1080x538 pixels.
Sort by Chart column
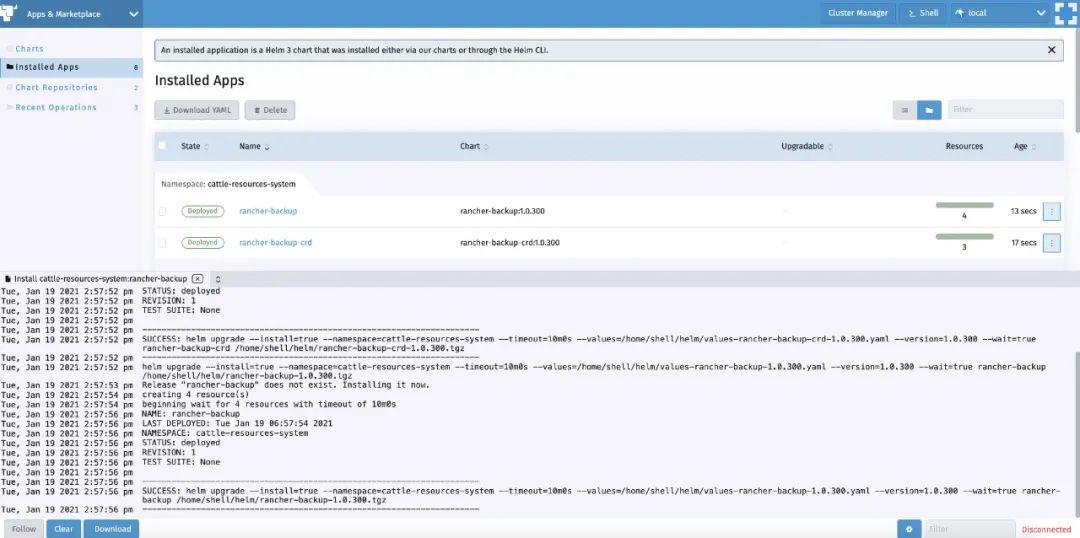point(474,147)
